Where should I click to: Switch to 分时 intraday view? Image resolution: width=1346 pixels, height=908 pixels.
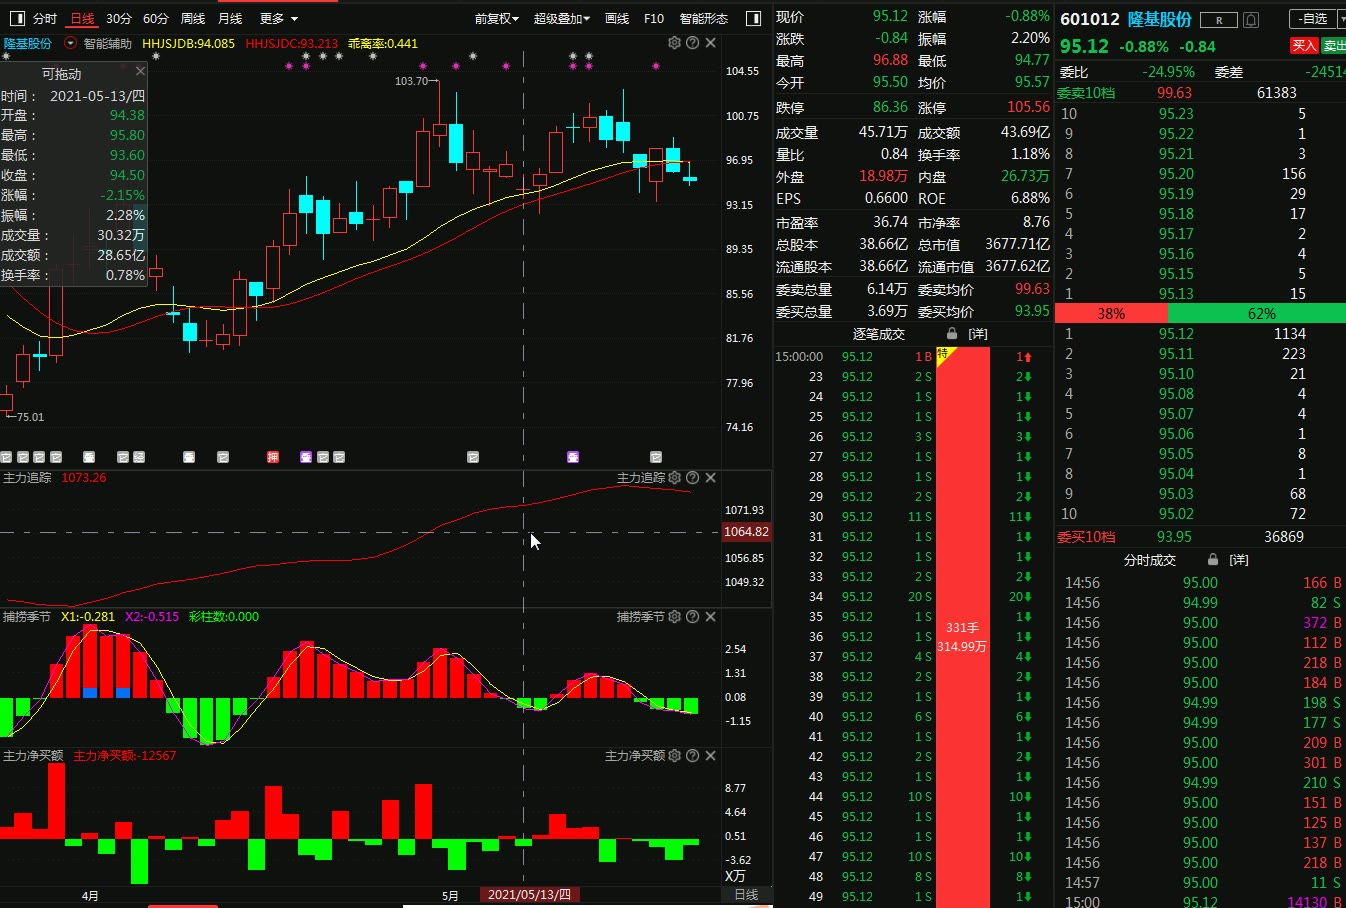45,18
